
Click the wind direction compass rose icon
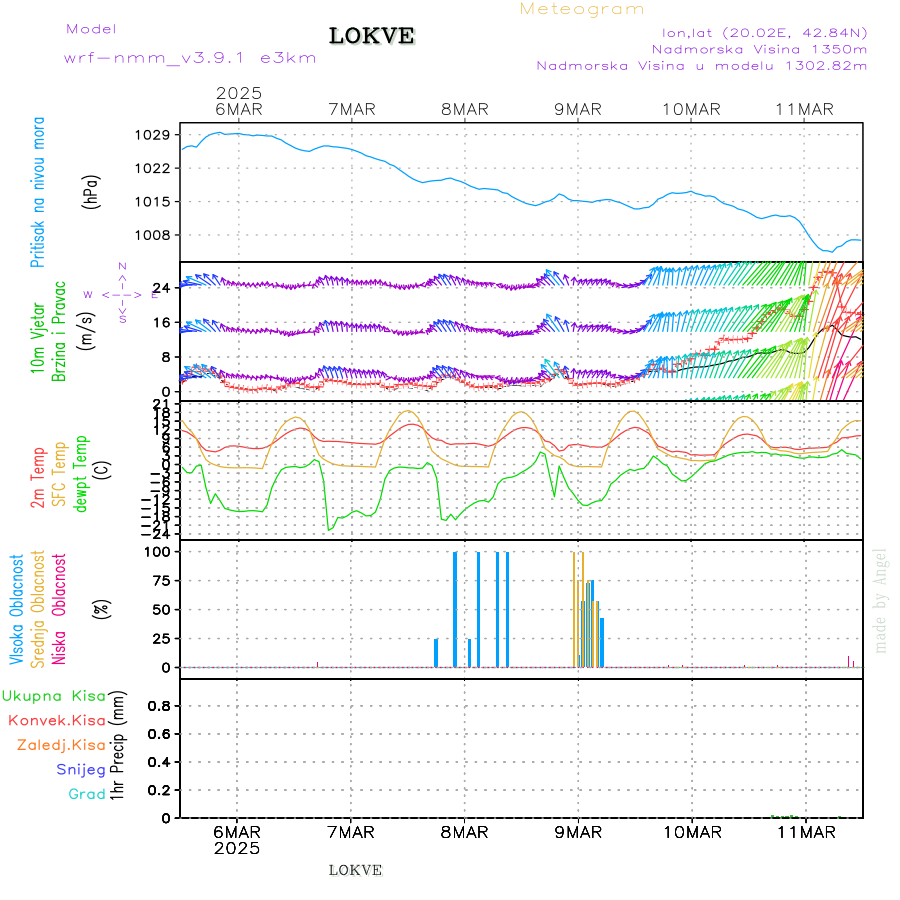(x=122, y=294)
